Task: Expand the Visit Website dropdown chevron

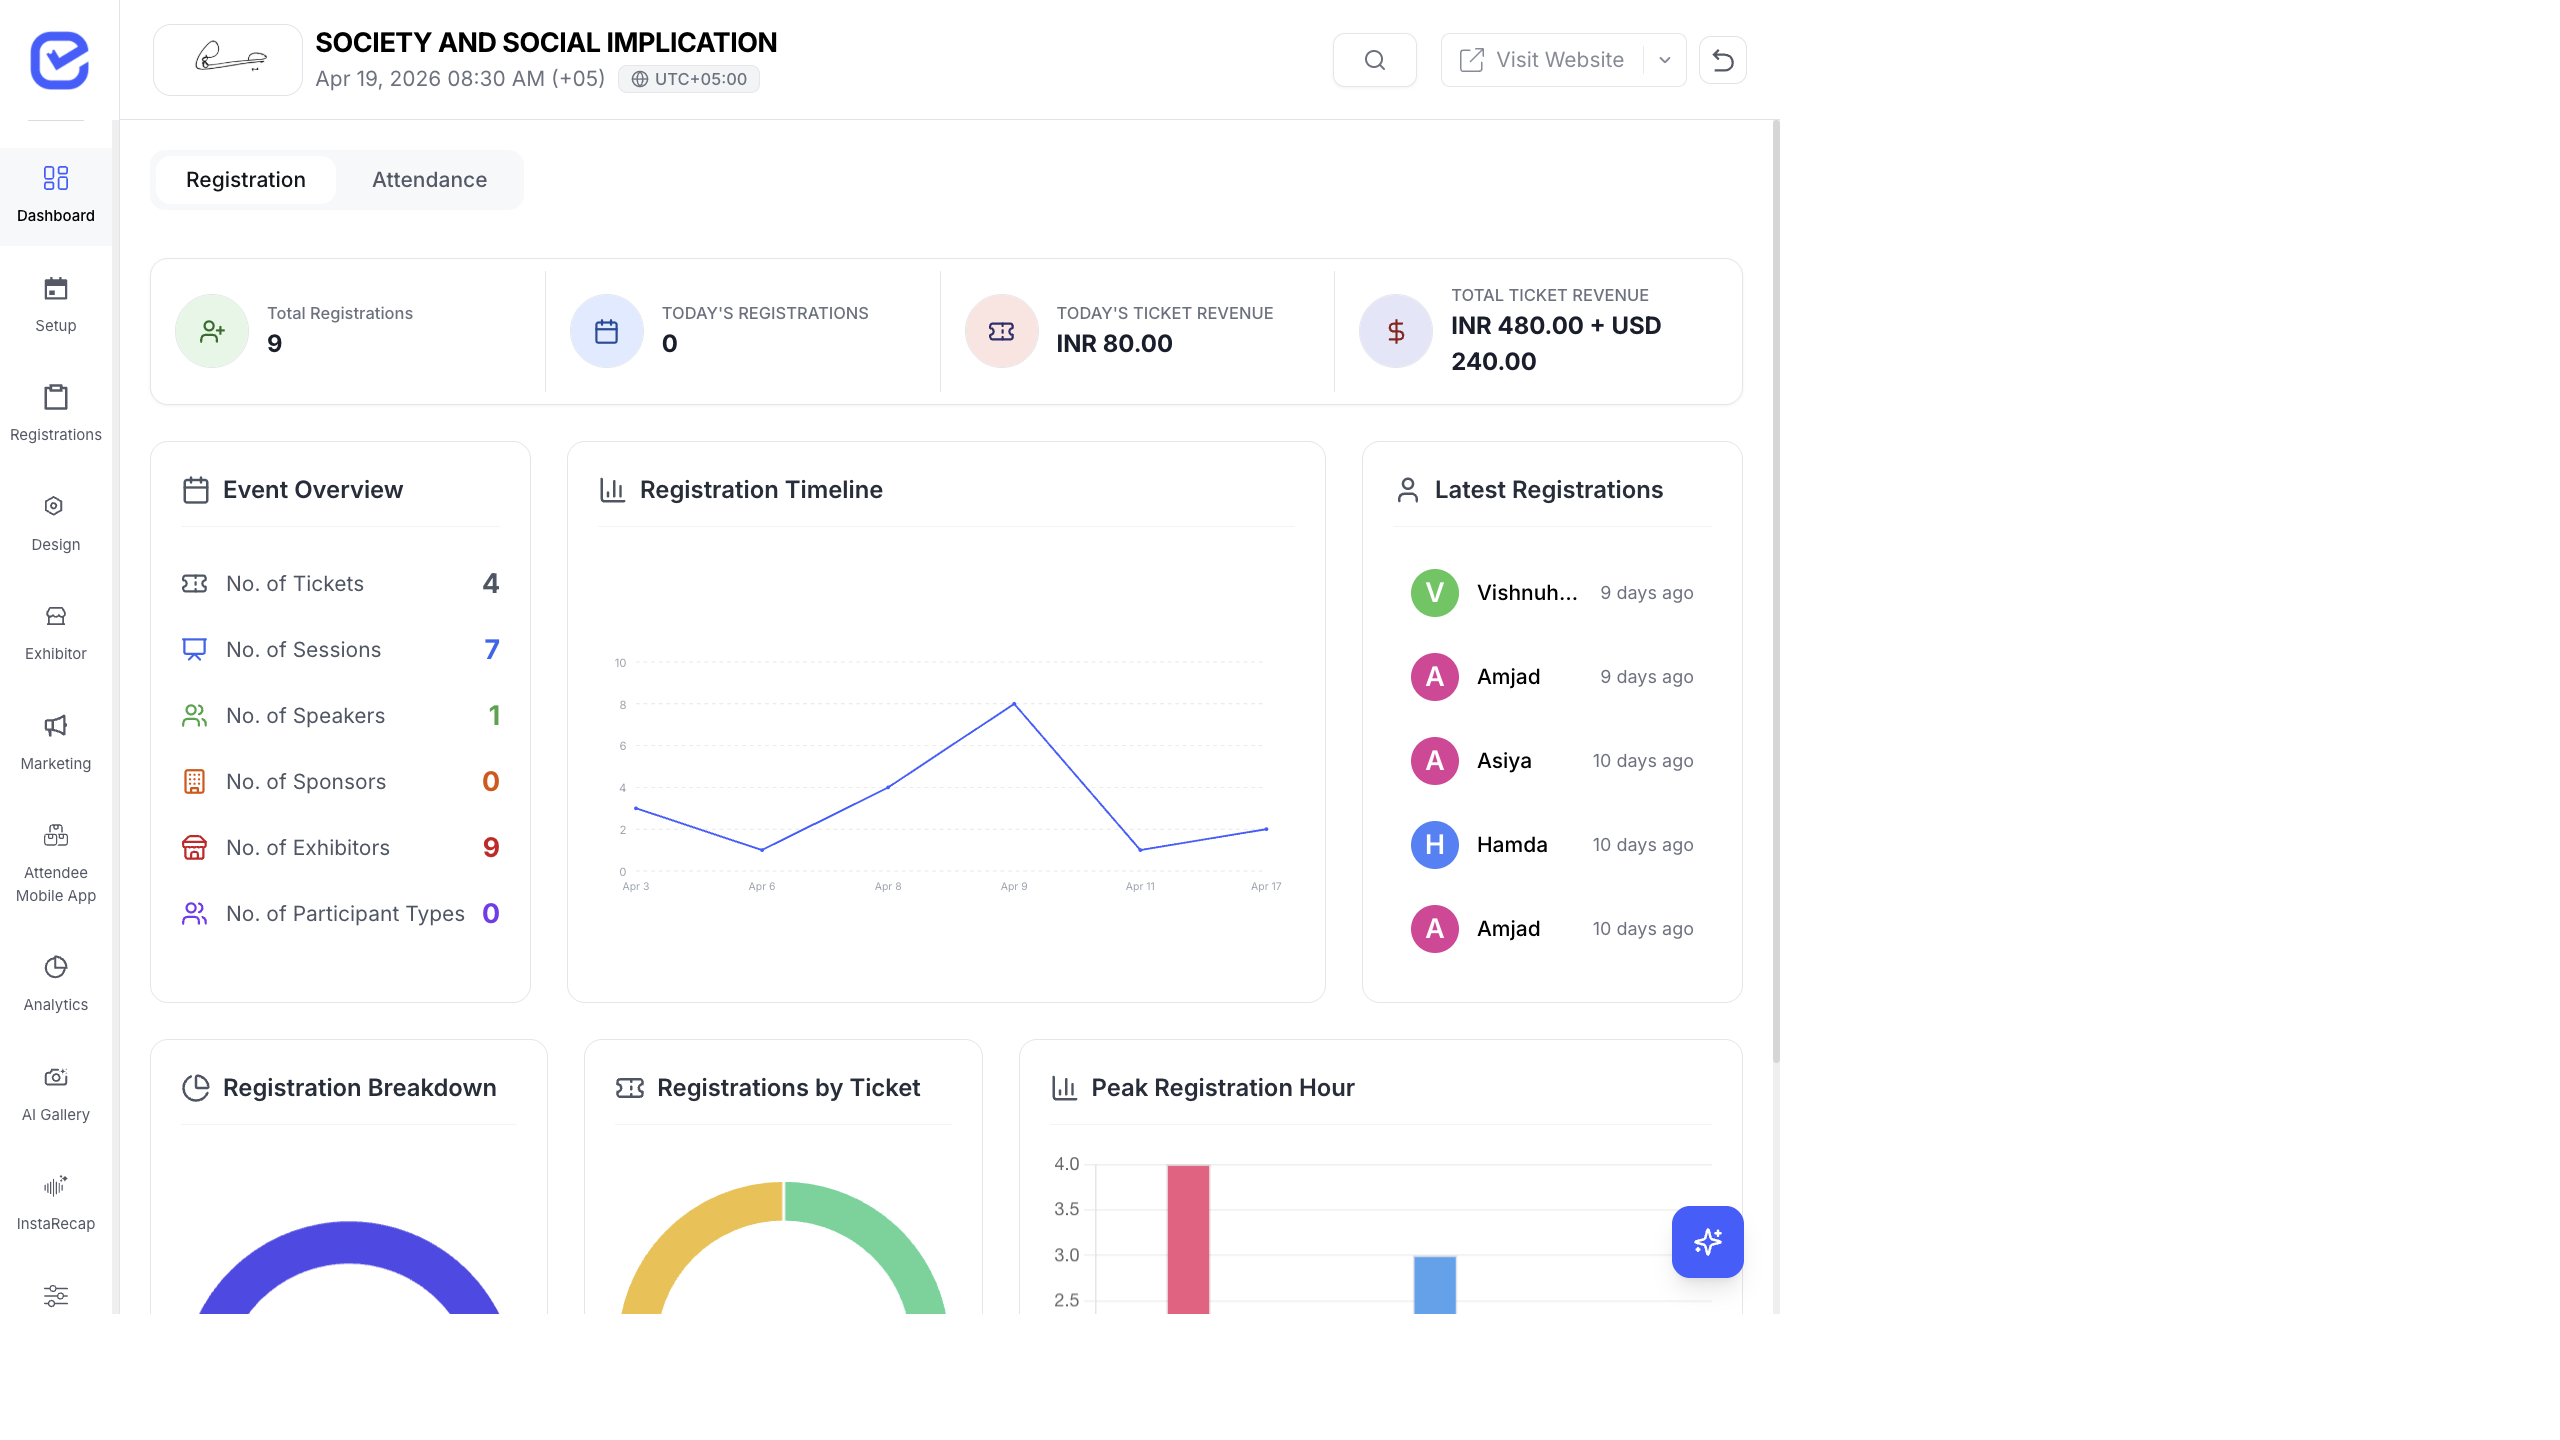Action: pos(1663,59)
